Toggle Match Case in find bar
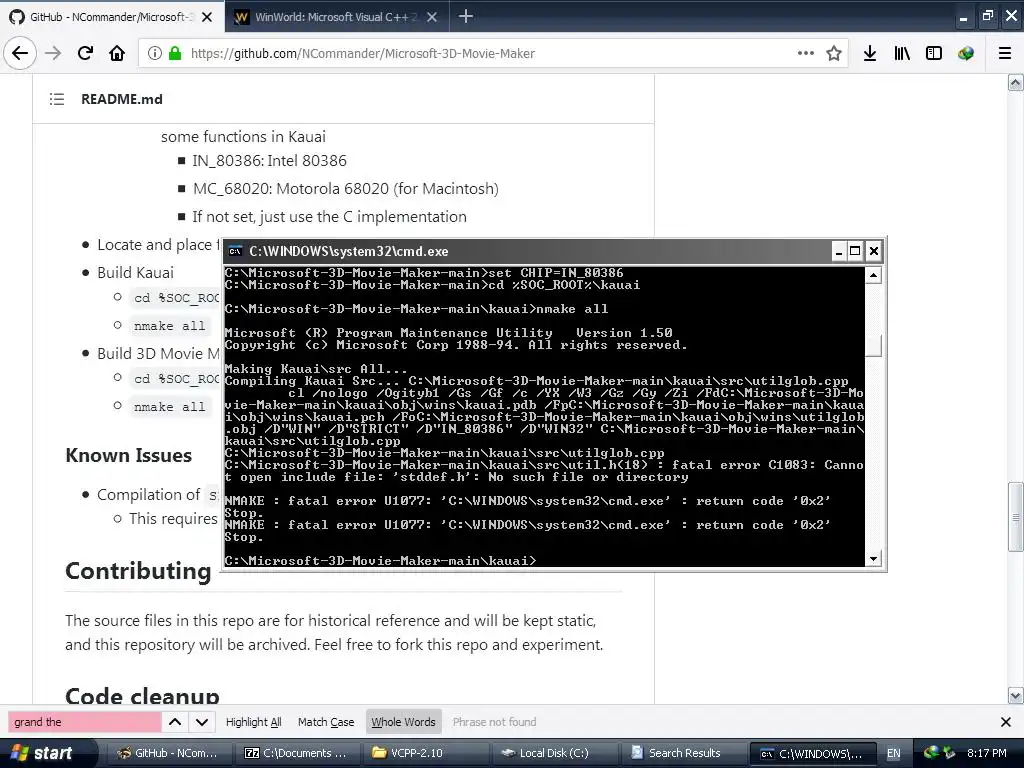Image resolution: width=1024 pixels, height=768 pixels. pyautogui.click(x=326, y=722)
